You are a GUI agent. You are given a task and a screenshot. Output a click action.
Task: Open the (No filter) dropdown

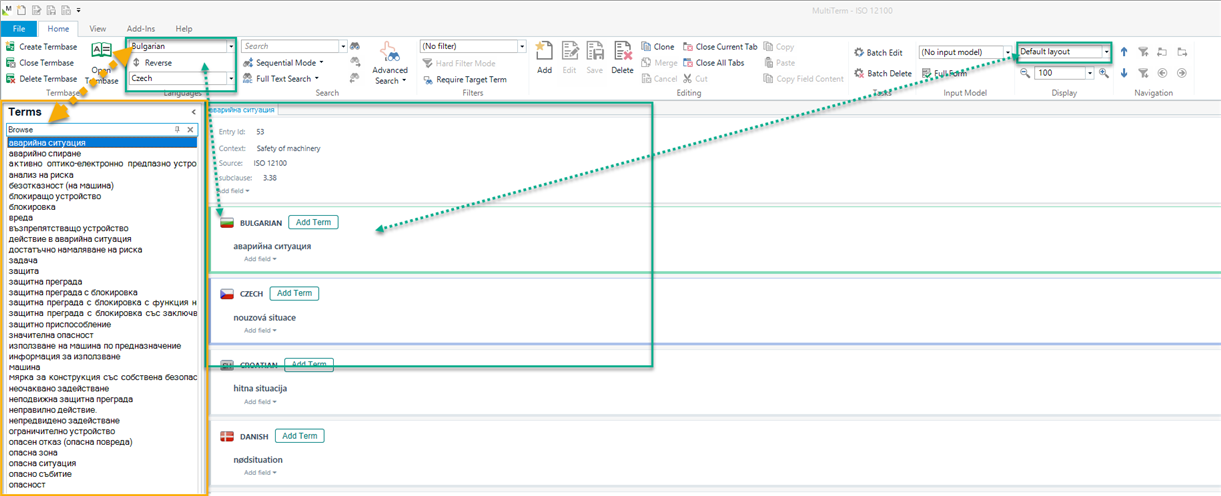[x=521, y=47]
